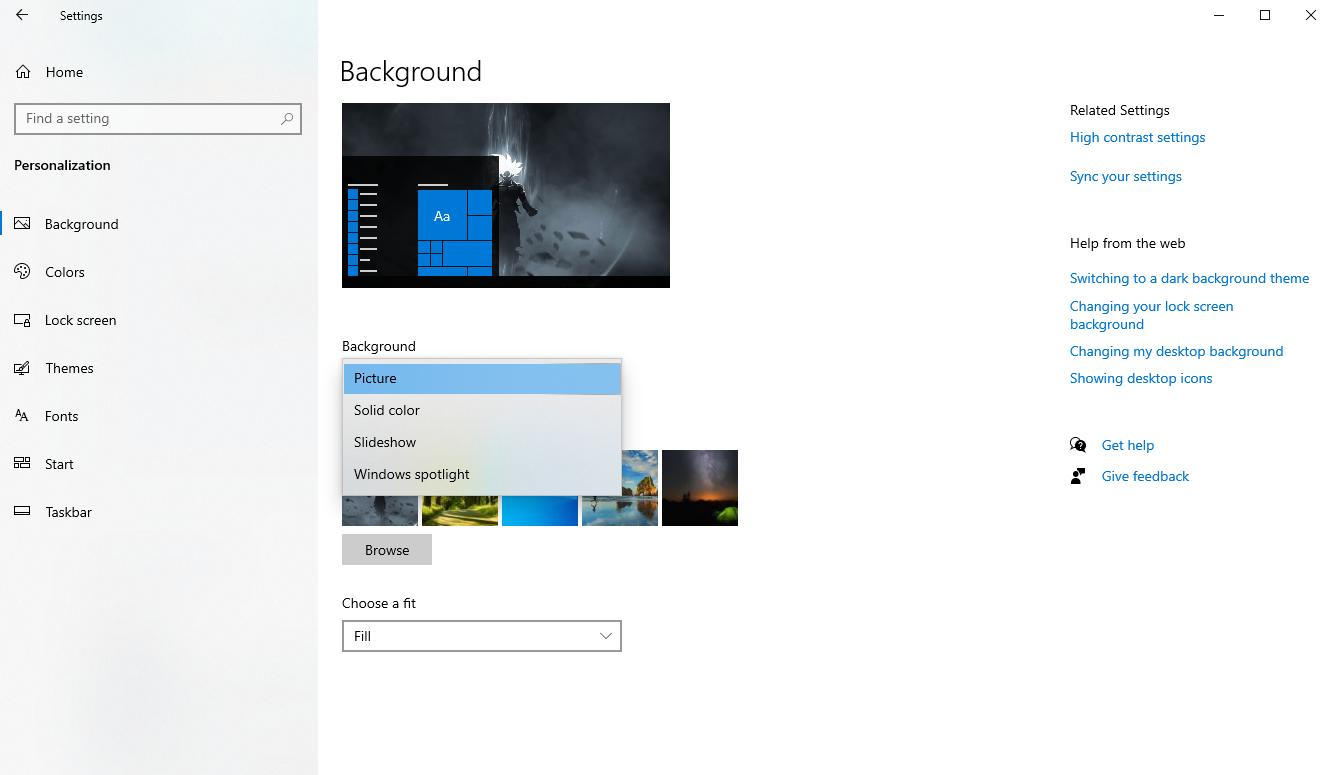Open Showing desktop icons link

1141,378
